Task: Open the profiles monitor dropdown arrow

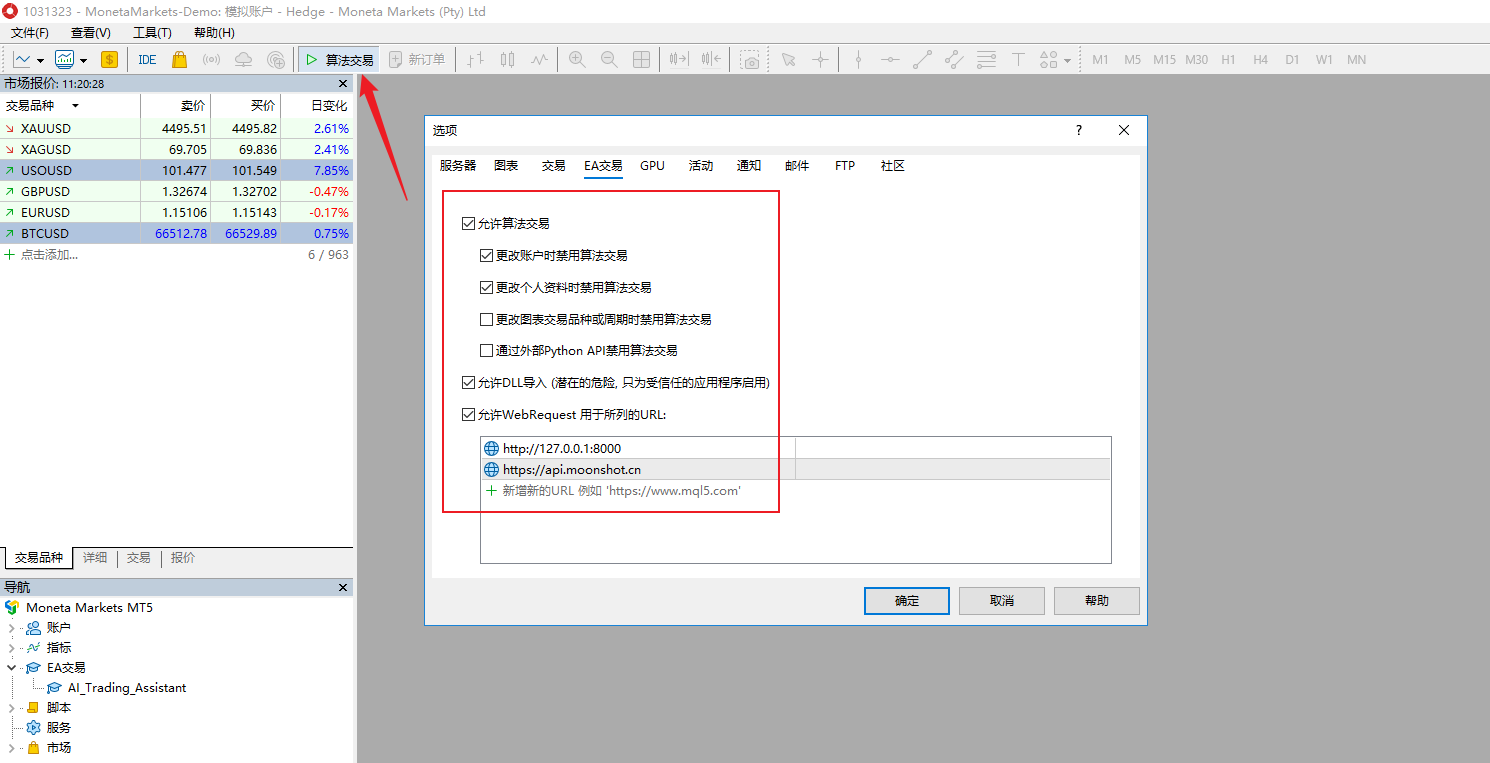Action: [84, 61]
